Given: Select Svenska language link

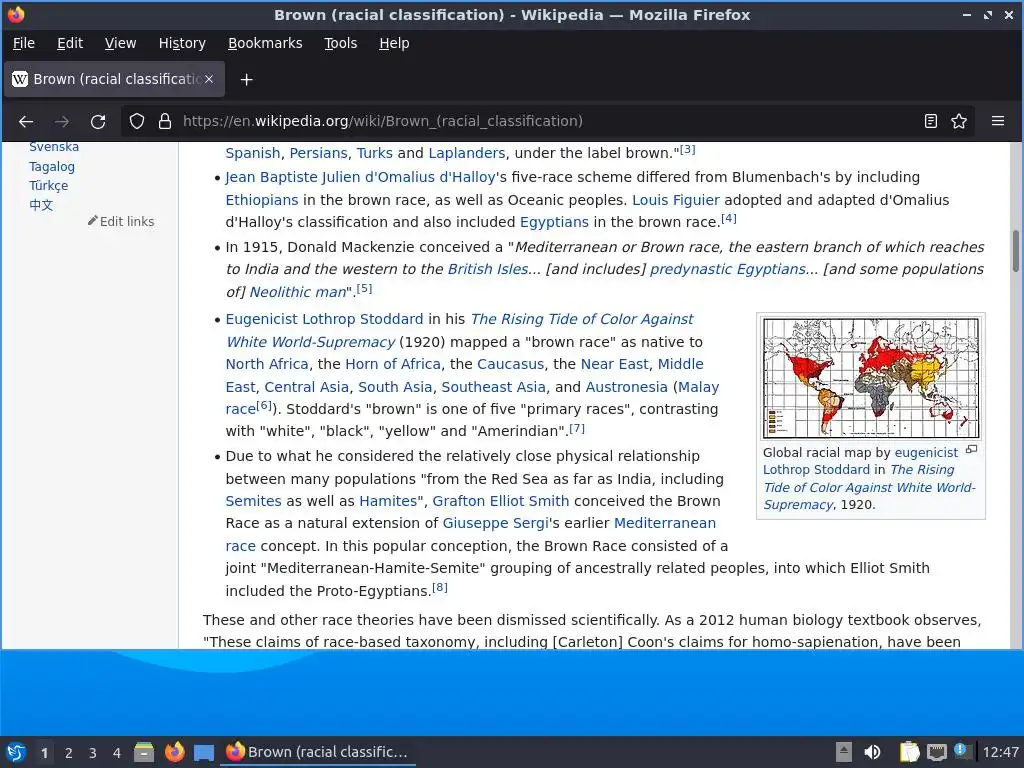Looking at the screenshot, I should point(54,147).
